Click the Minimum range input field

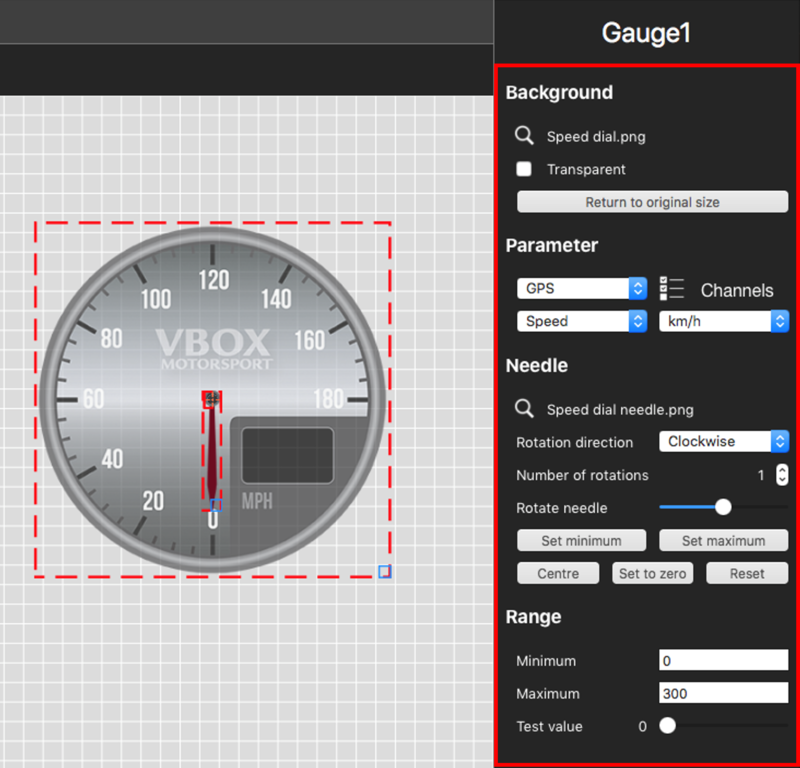pyautogui.click(x=723, y=660)
